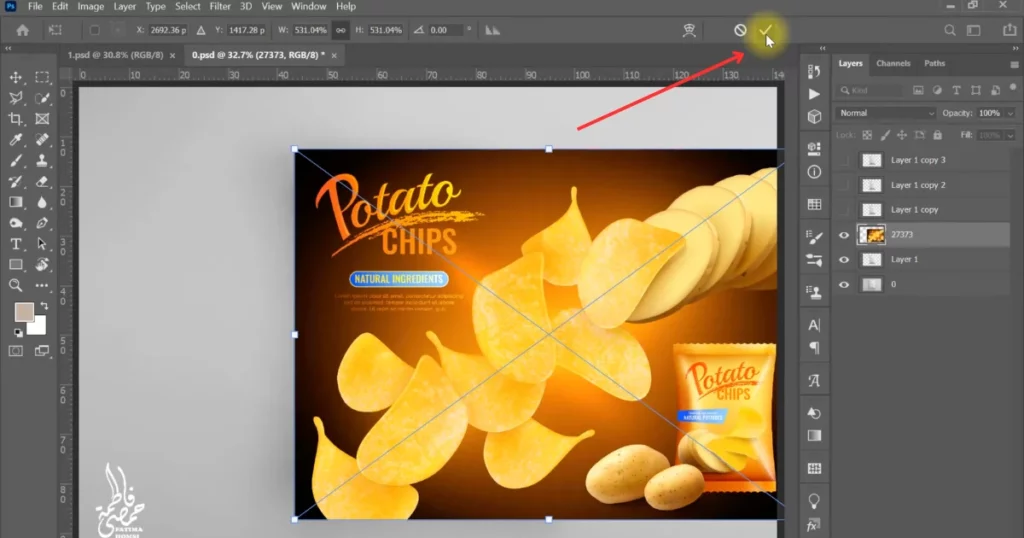This screenshot has width=1024, height=538.
Task: Open the 3D panel cube icon
Action: coord(814,117)
